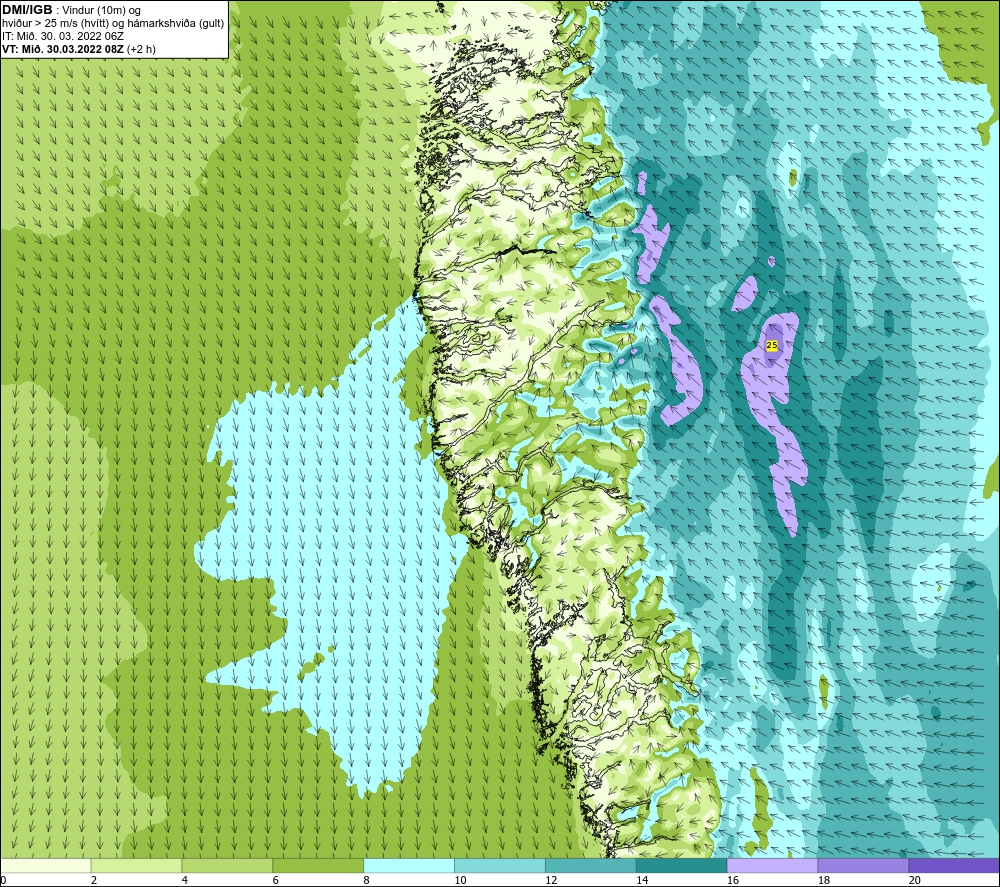Click the 'VT: Mið. 30.03.2022 08Z' line

(x=78, y=49)
